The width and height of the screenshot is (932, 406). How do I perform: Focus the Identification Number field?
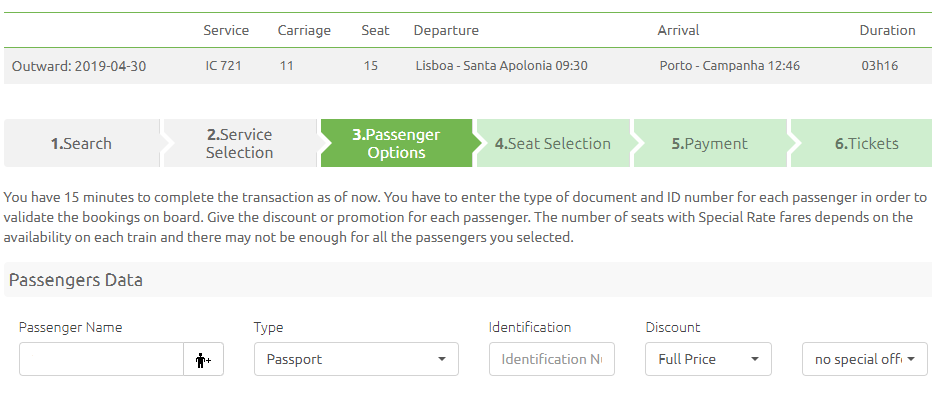[552, 359]
